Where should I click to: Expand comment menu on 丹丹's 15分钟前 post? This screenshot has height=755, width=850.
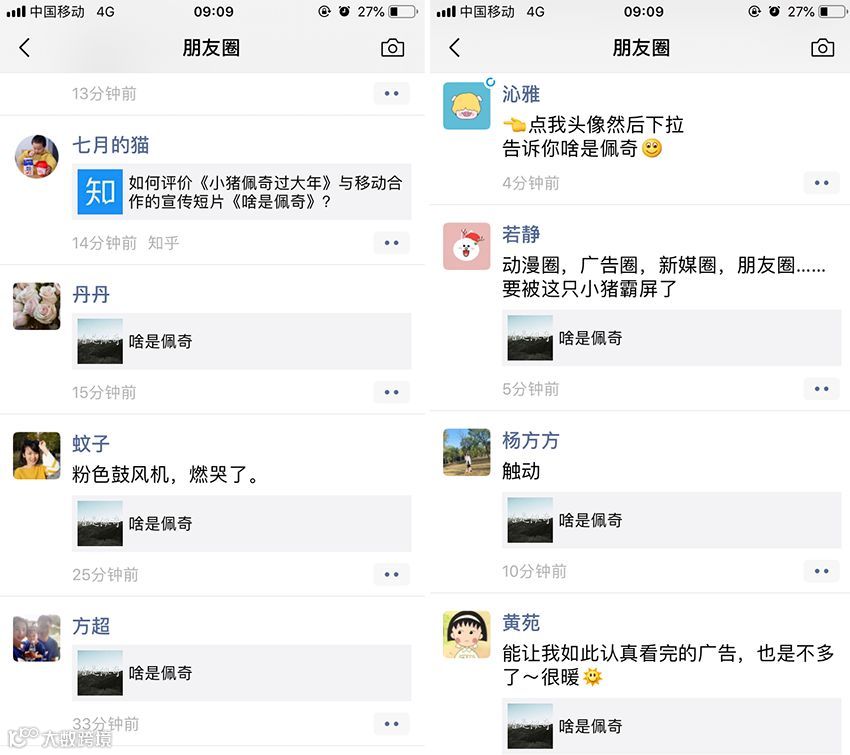pyautogui.click(x=391, y=392)
